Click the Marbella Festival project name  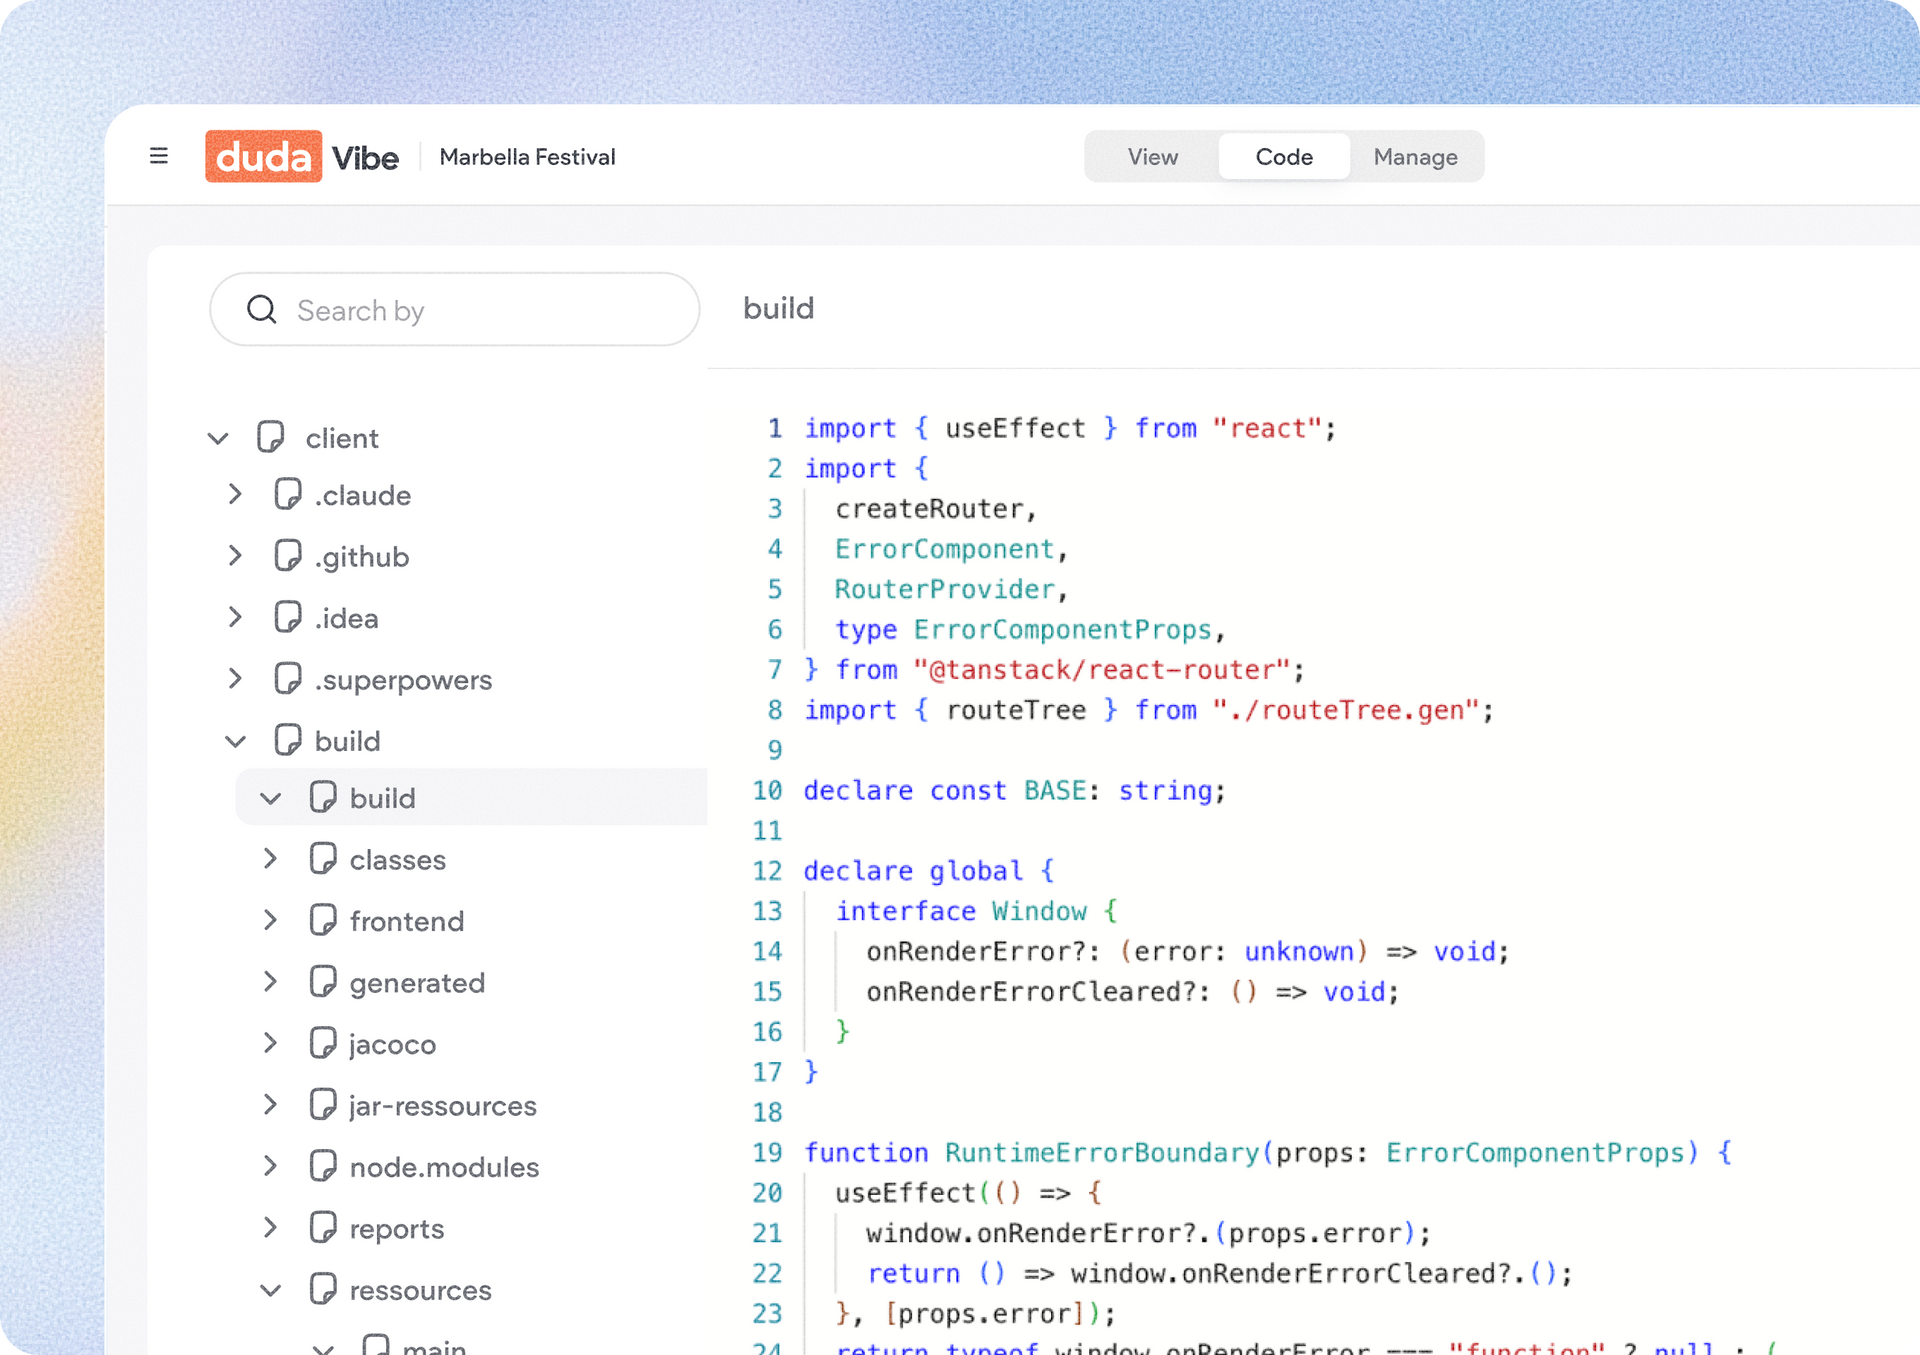tap(527, 157)
